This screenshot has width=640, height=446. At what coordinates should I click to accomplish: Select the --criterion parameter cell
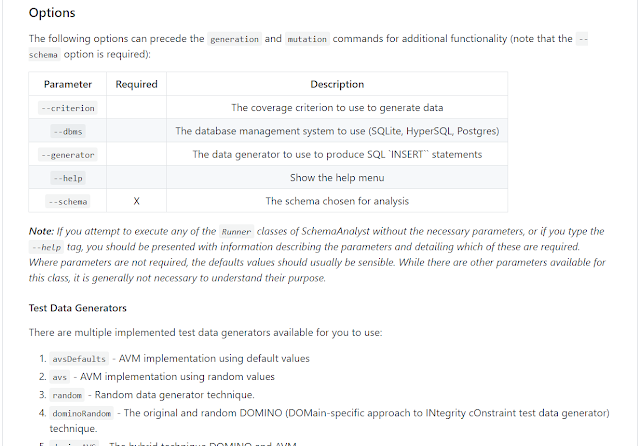[x=68, y=108]
